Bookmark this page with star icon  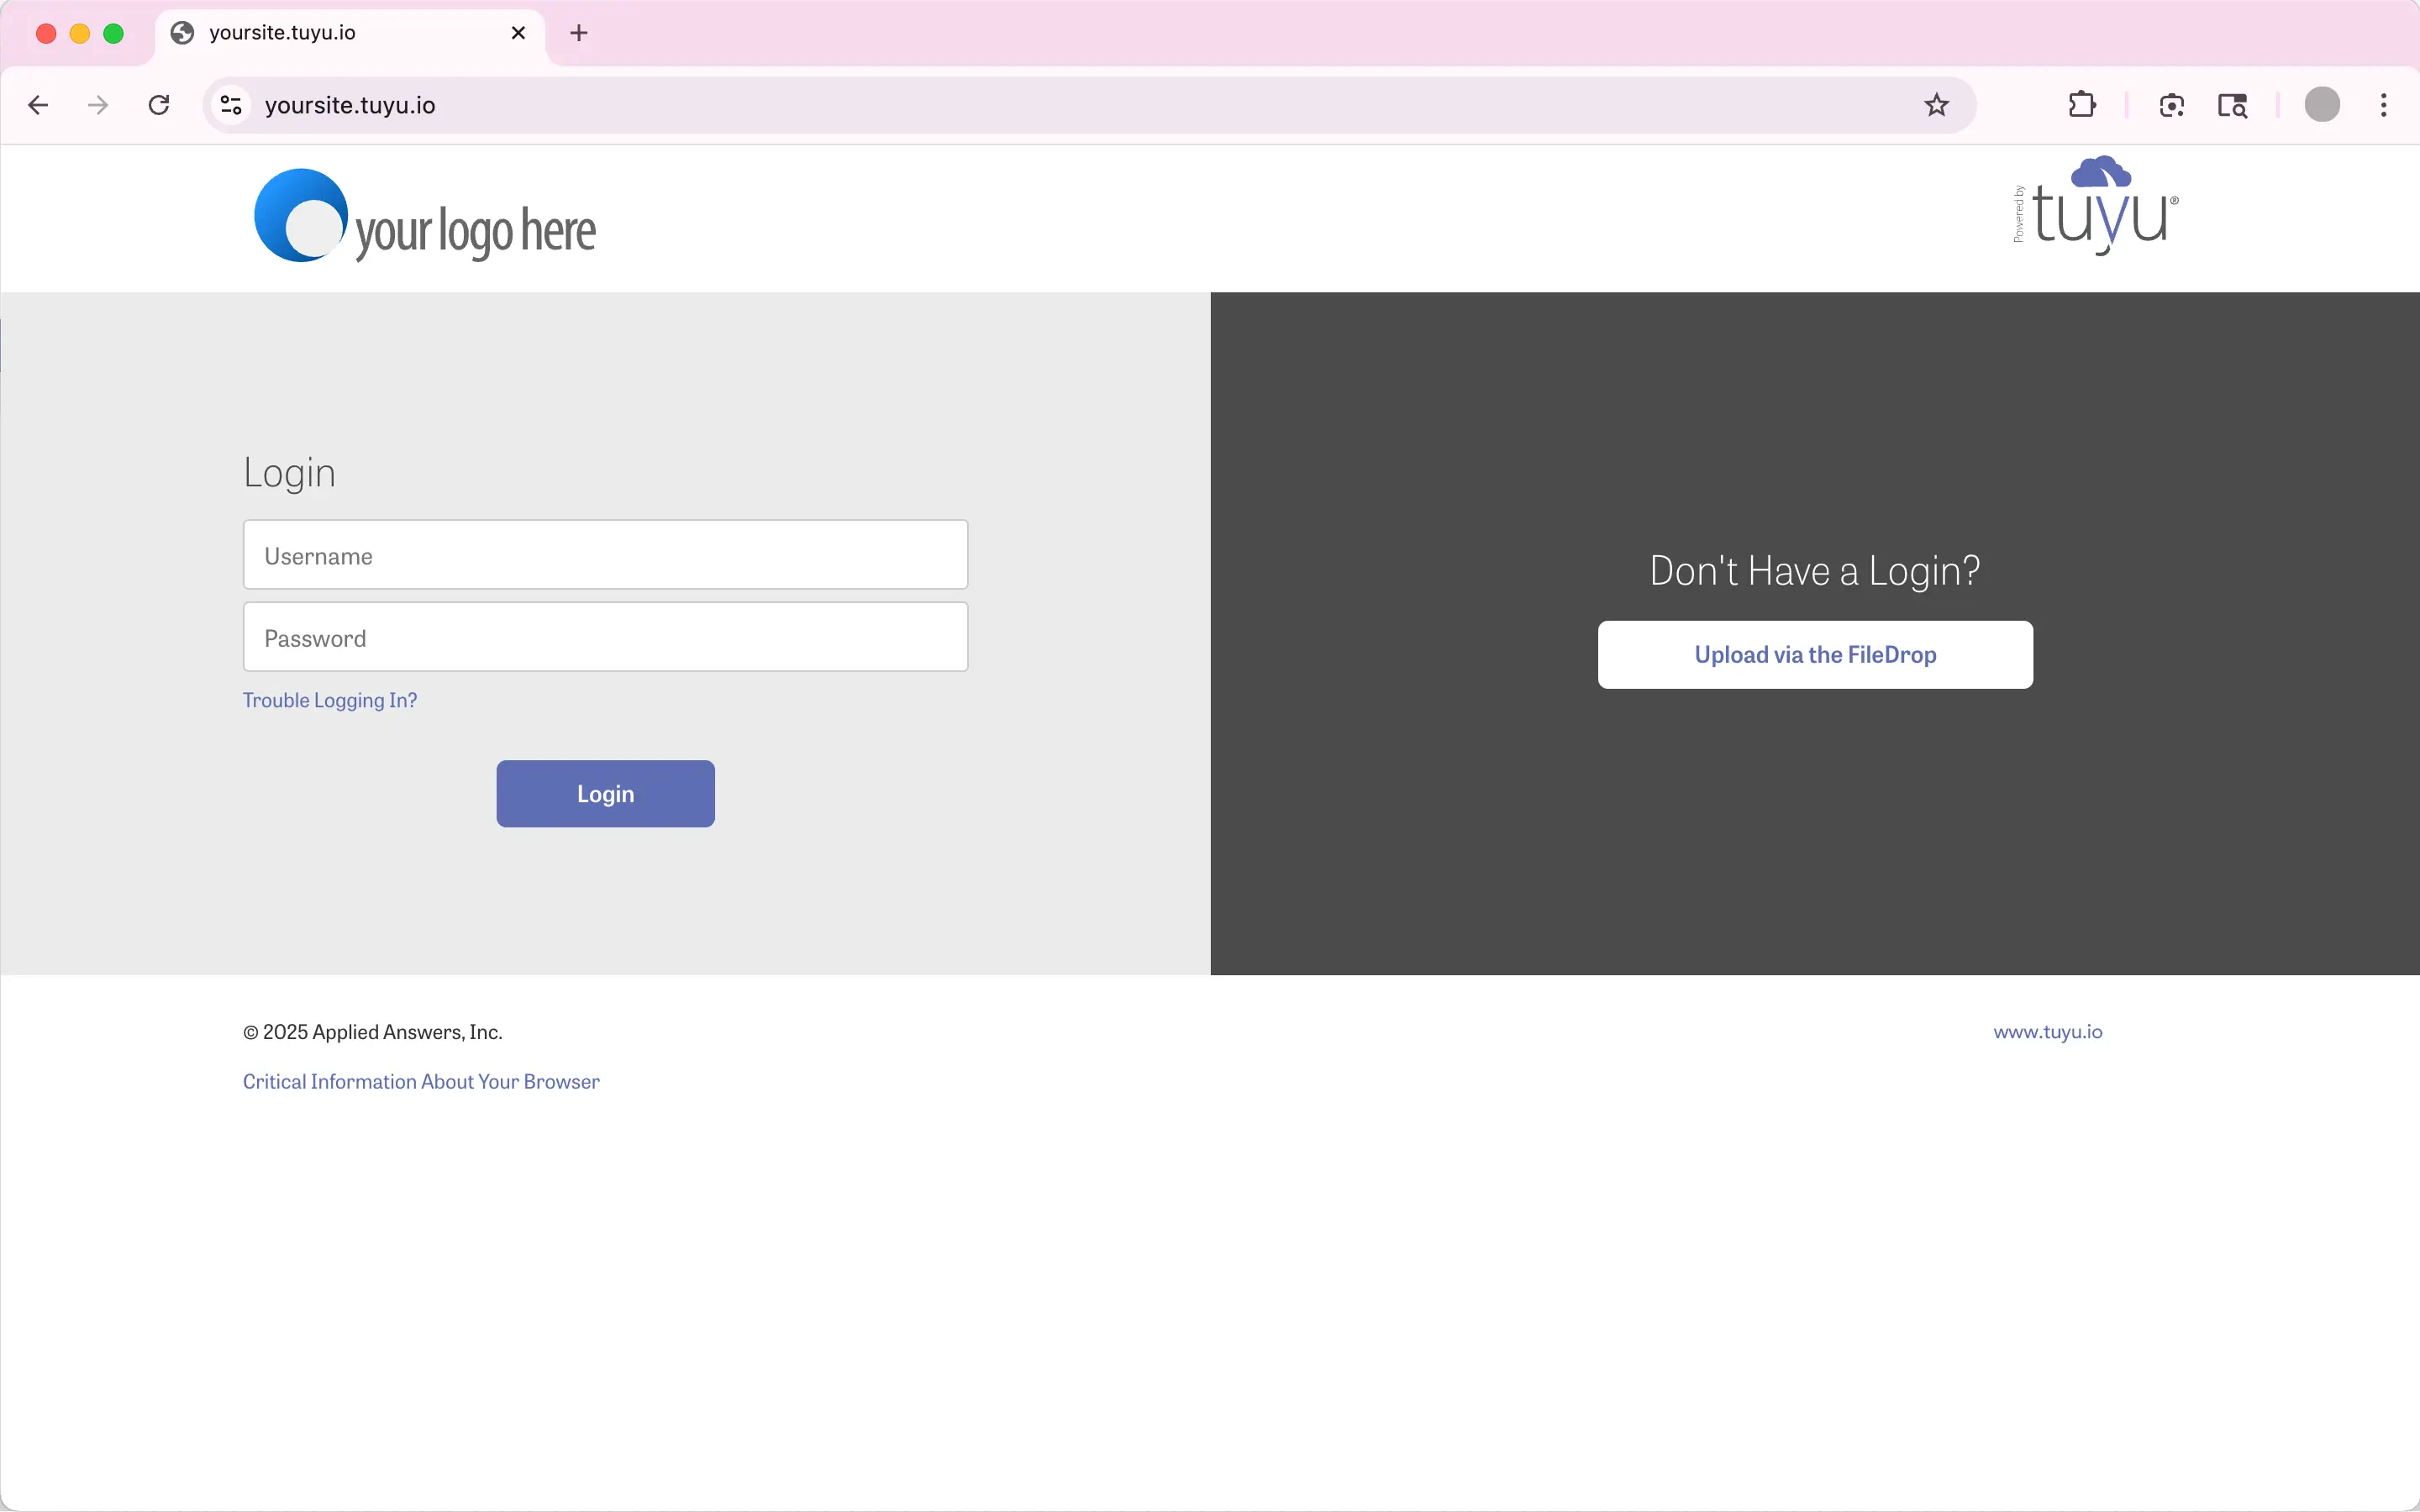click(1936, 105)
